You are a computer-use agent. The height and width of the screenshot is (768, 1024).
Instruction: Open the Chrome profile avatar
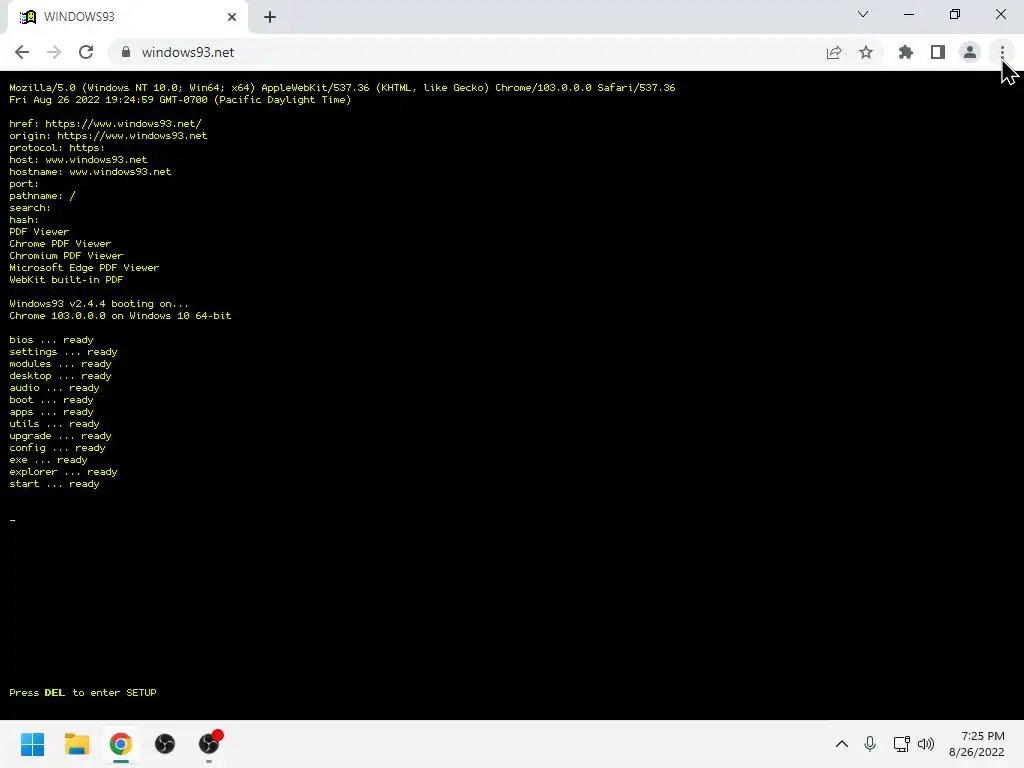(970, 52)
